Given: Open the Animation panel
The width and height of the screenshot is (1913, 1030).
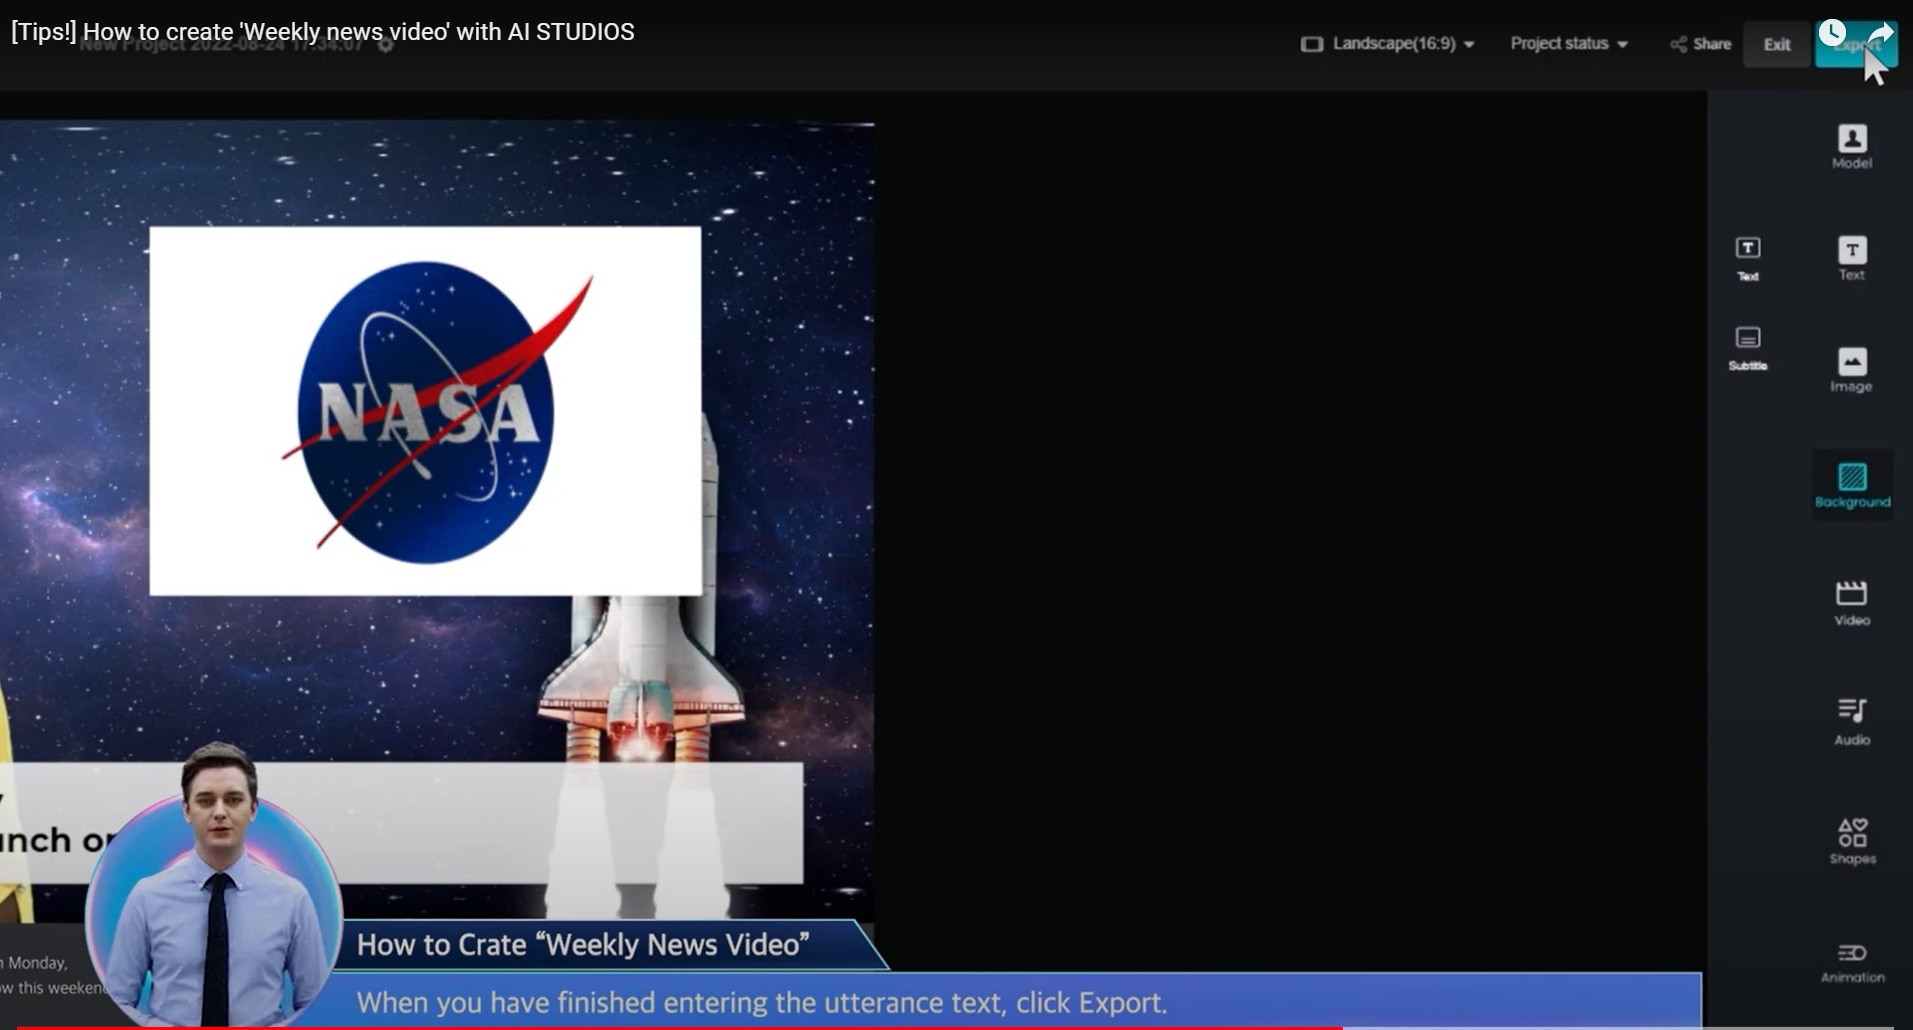Looking at the screenshot, I should click(1852, 962).
